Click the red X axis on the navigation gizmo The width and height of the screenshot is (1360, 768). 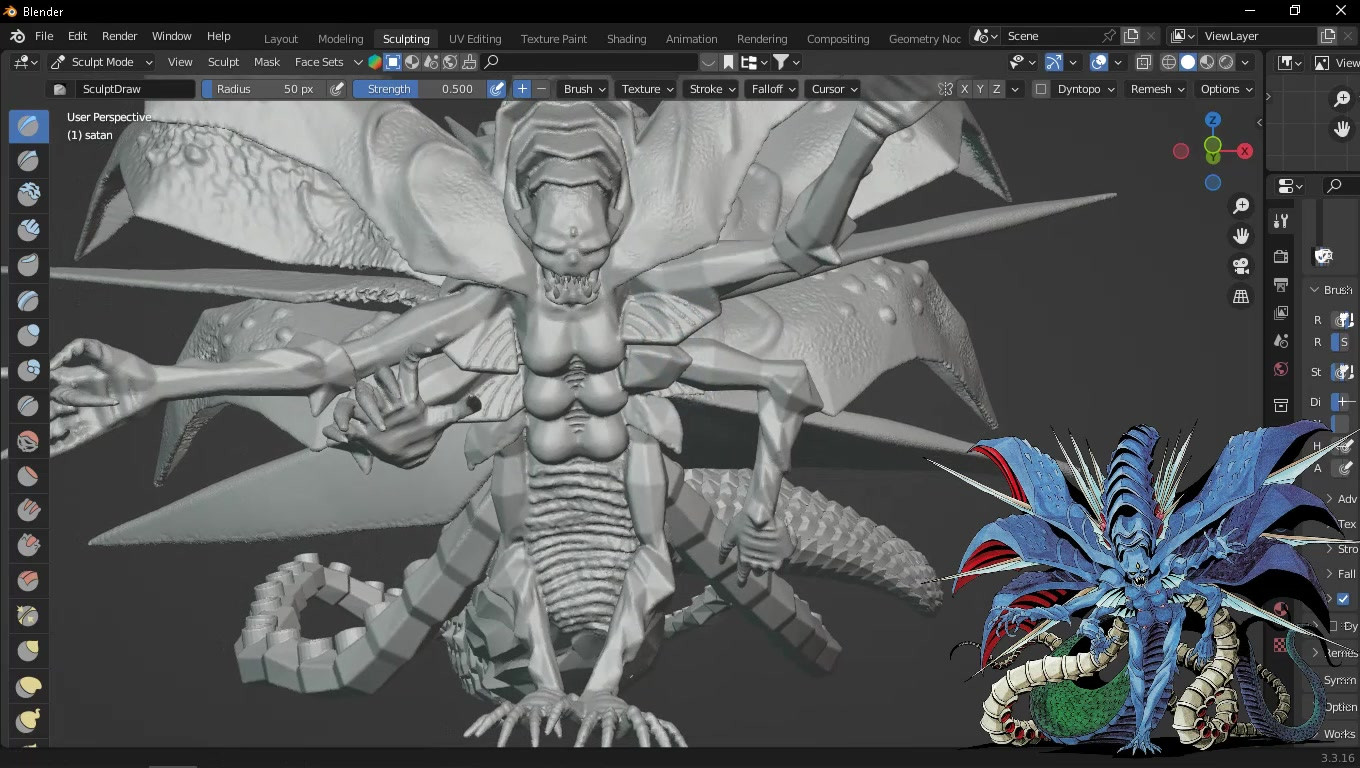[x=1245, y=151]
